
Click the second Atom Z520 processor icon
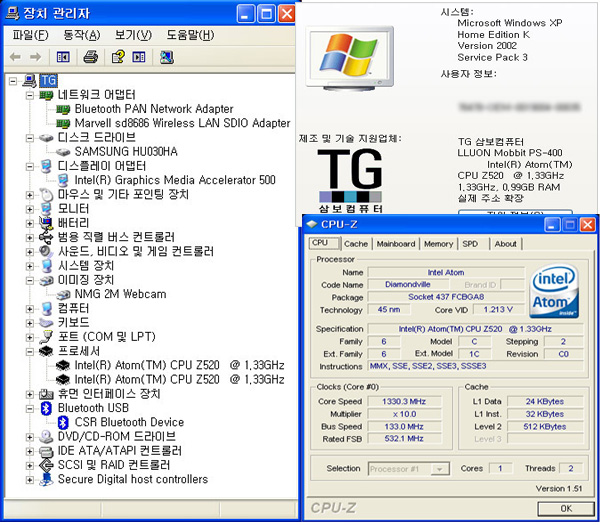point(63,380)
